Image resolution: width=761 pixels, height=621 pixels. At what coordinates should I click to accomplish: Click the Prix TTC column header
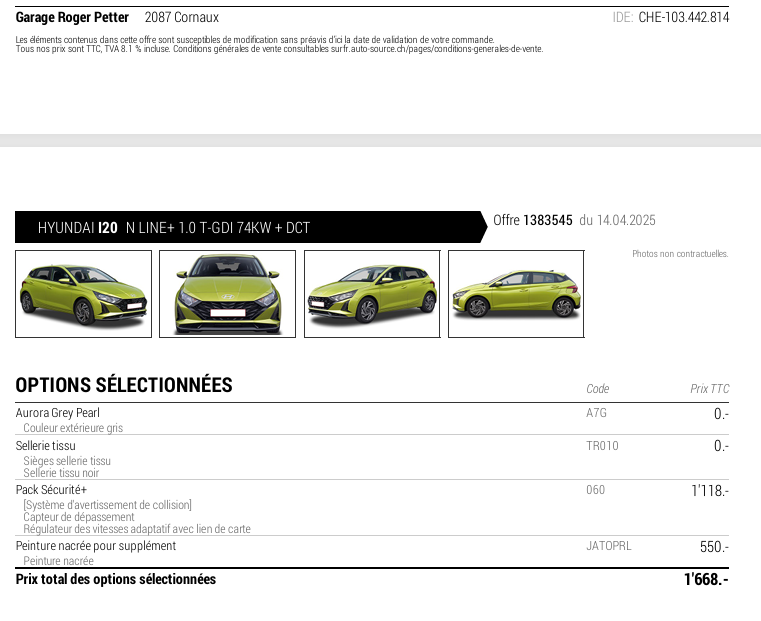(709, 389)
